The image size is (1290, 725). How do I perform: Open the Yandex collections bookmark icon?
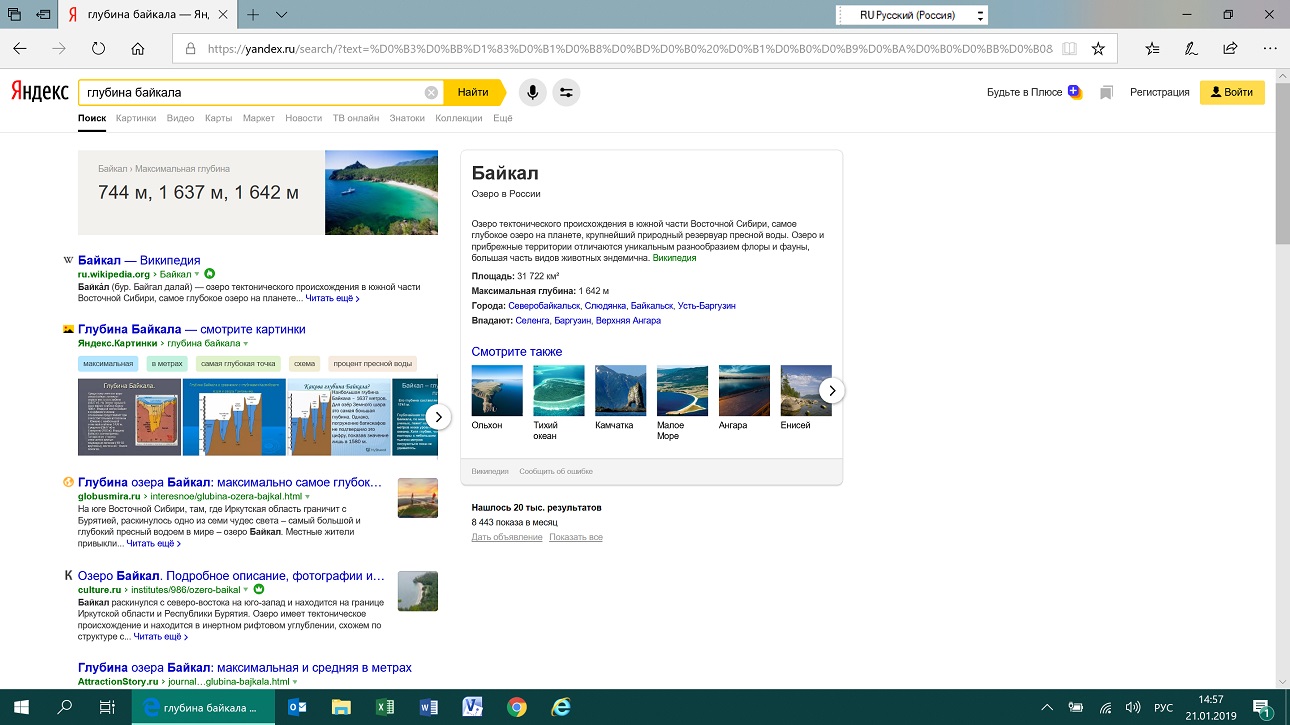1106,93
